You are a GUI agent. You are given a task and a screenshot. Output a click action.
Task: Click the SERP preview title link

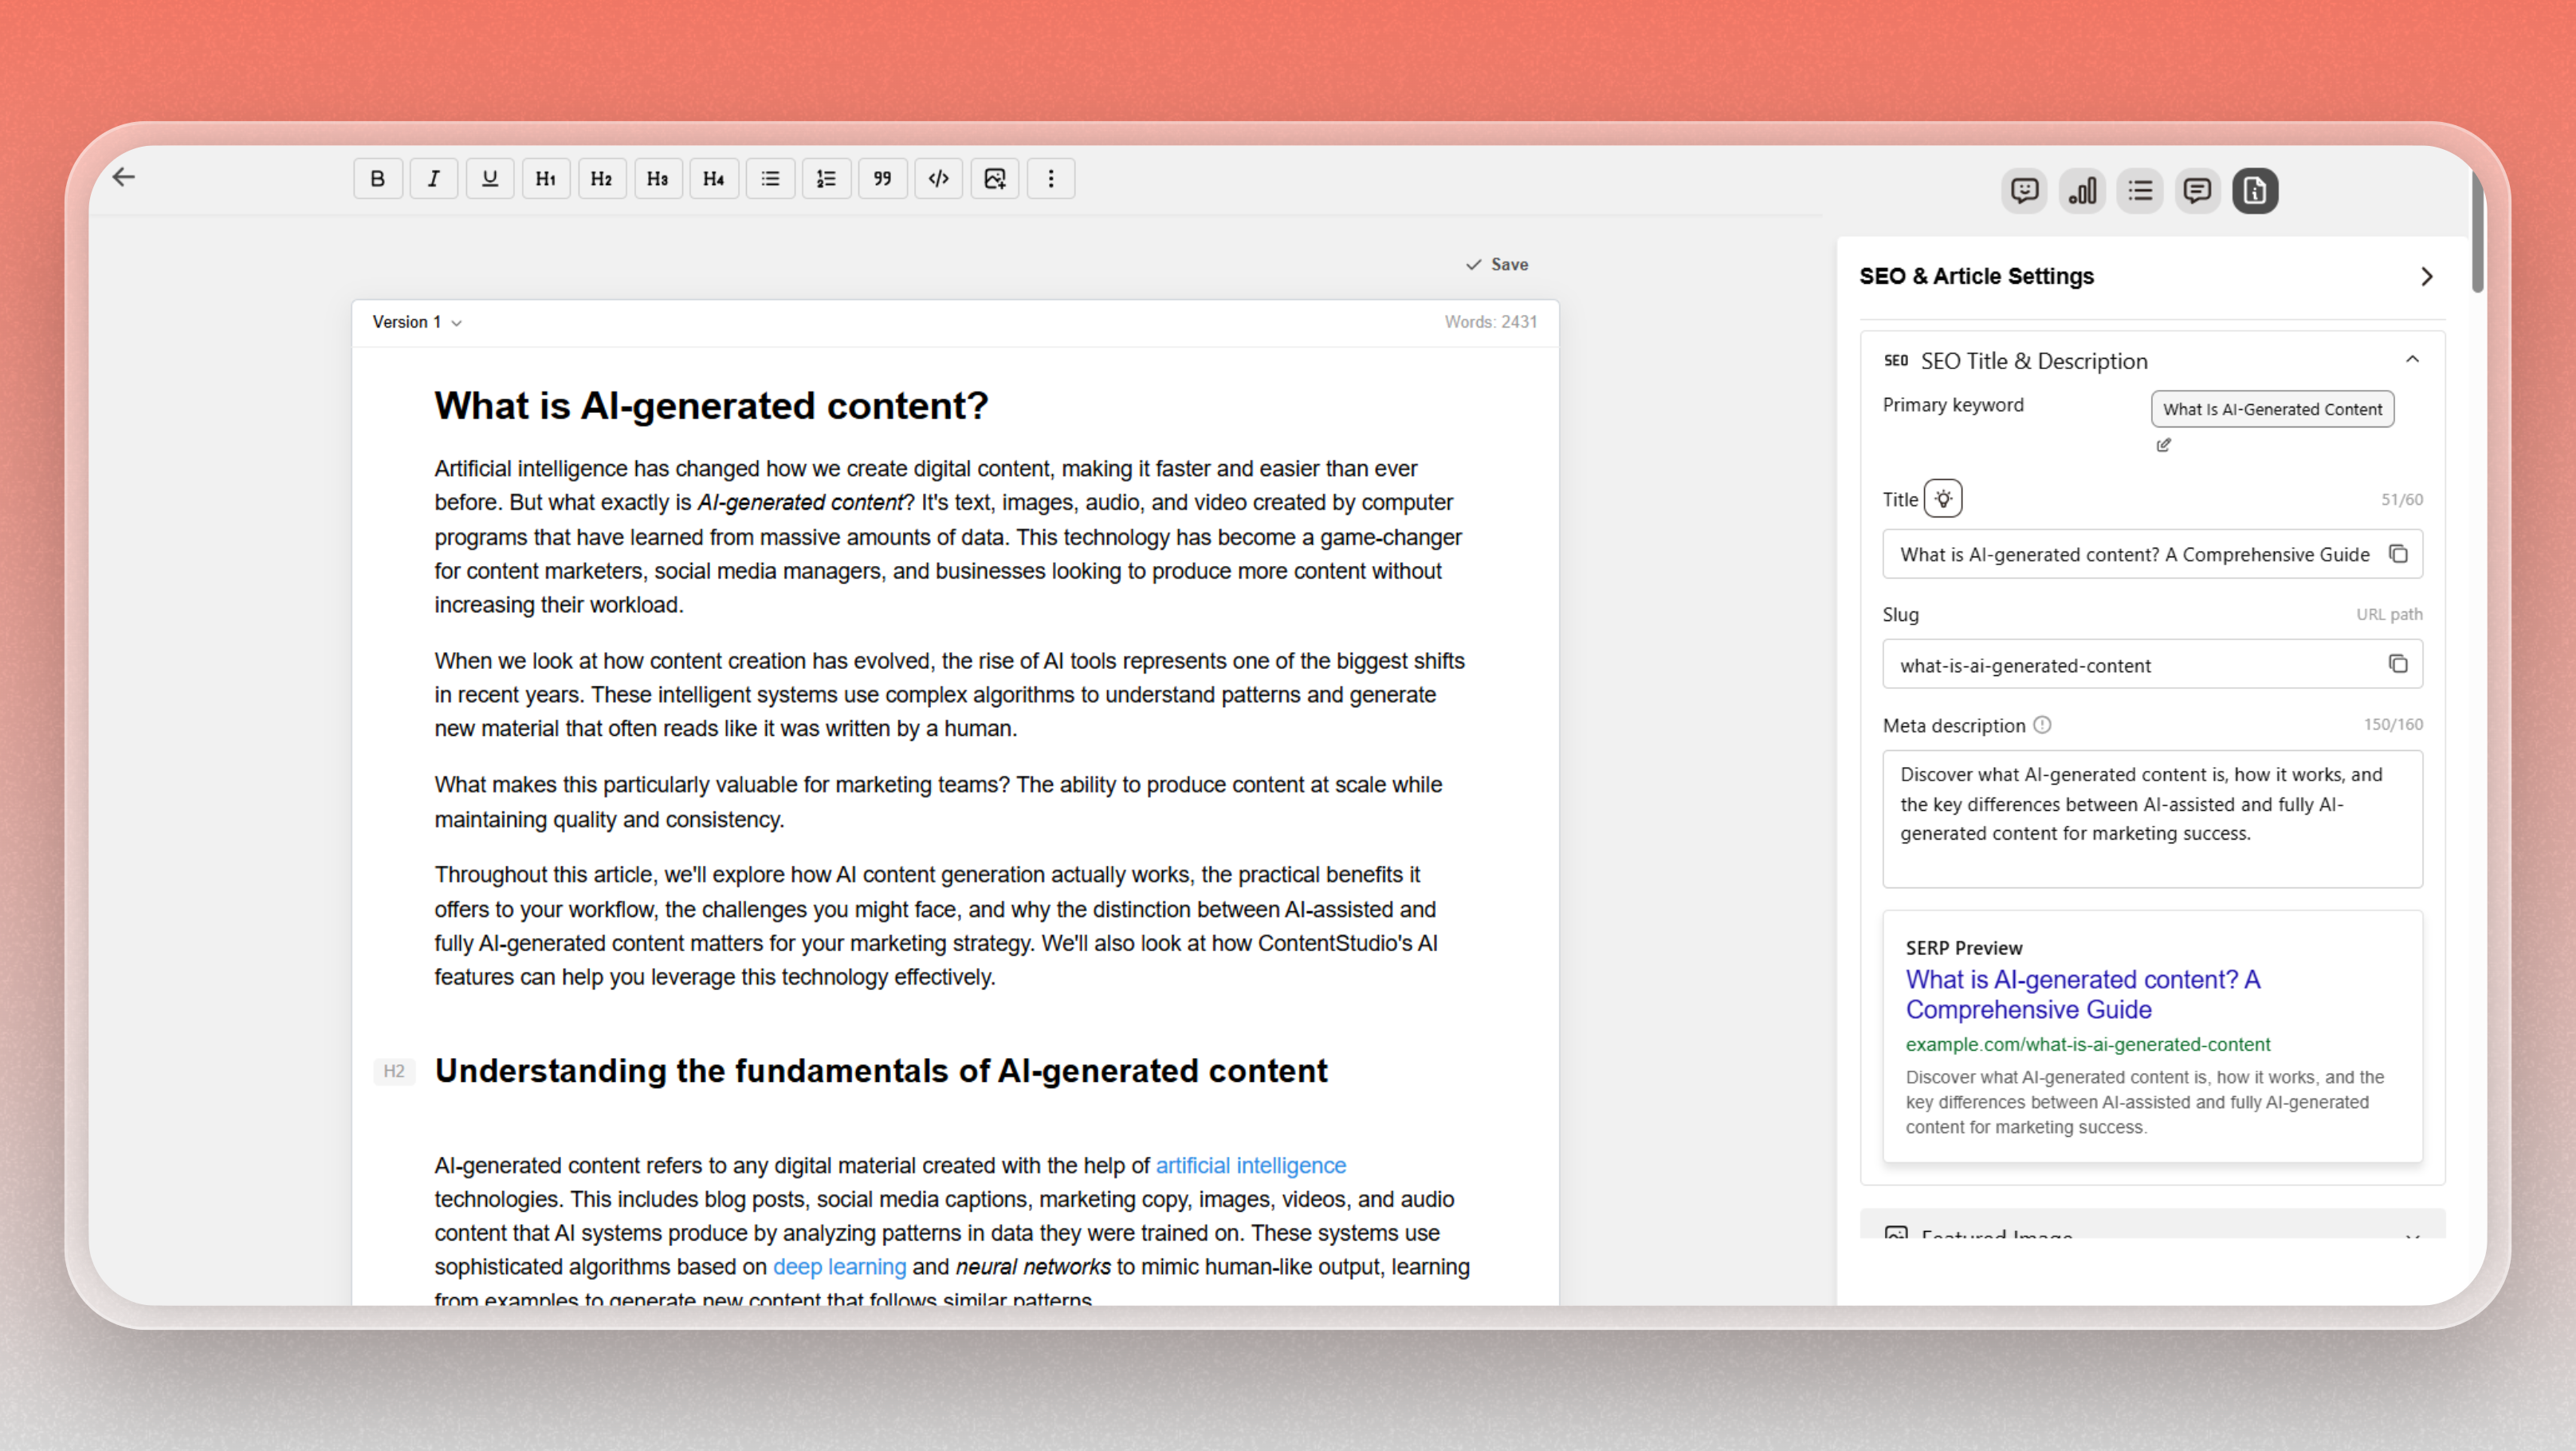2082,995
